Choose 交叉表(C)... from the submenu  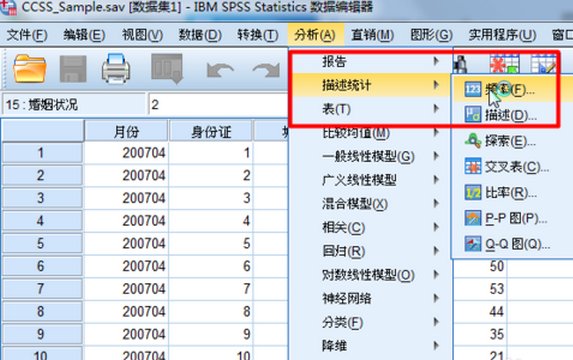(x=512, y=167)
